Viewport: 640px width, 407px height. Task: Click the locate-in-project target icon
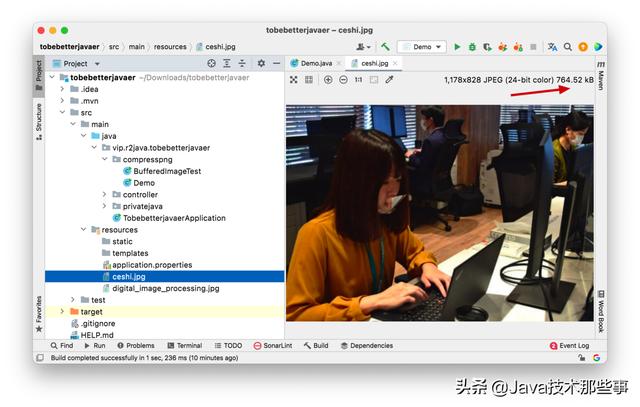coord(211,63)
